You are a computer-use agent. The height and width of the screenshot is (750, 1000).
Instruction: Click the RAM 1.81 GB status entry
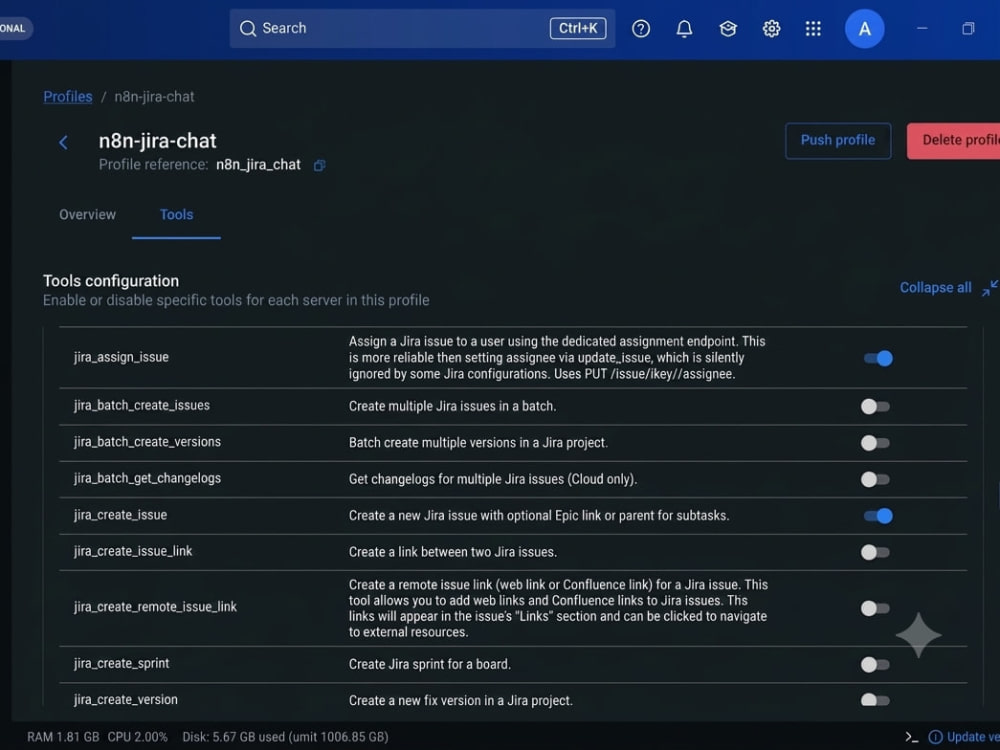click(63, 737)
